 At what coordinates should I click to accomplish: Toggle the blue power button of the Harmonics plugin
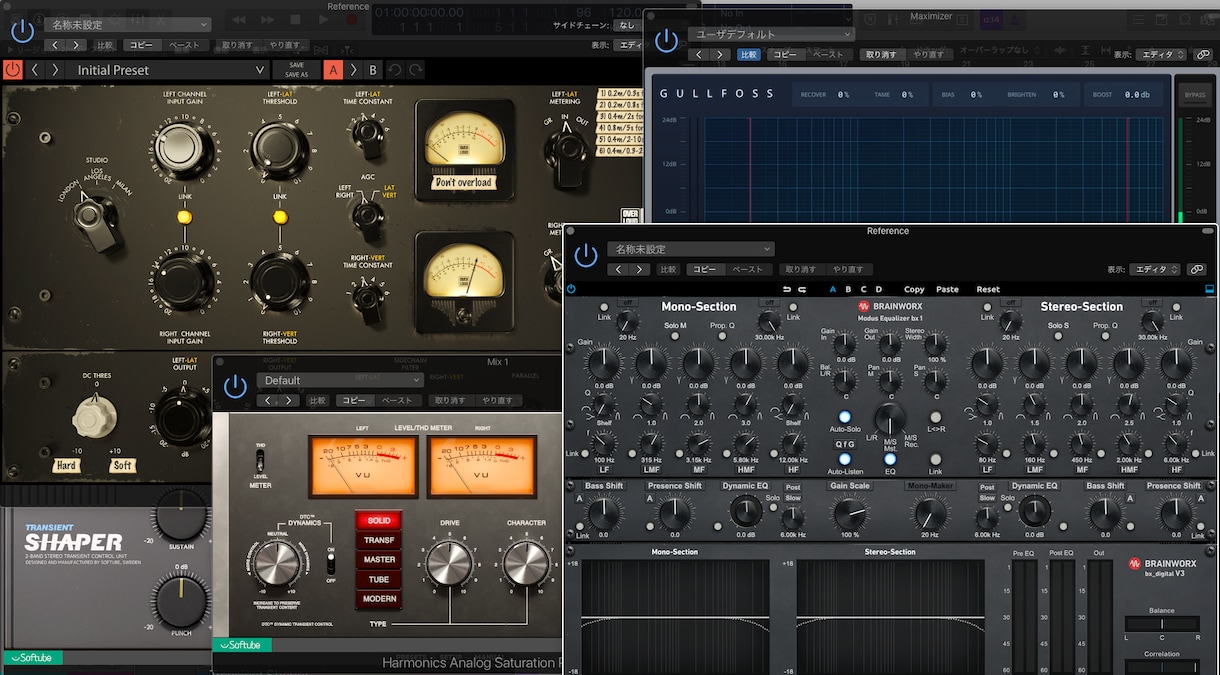(235, 387)
